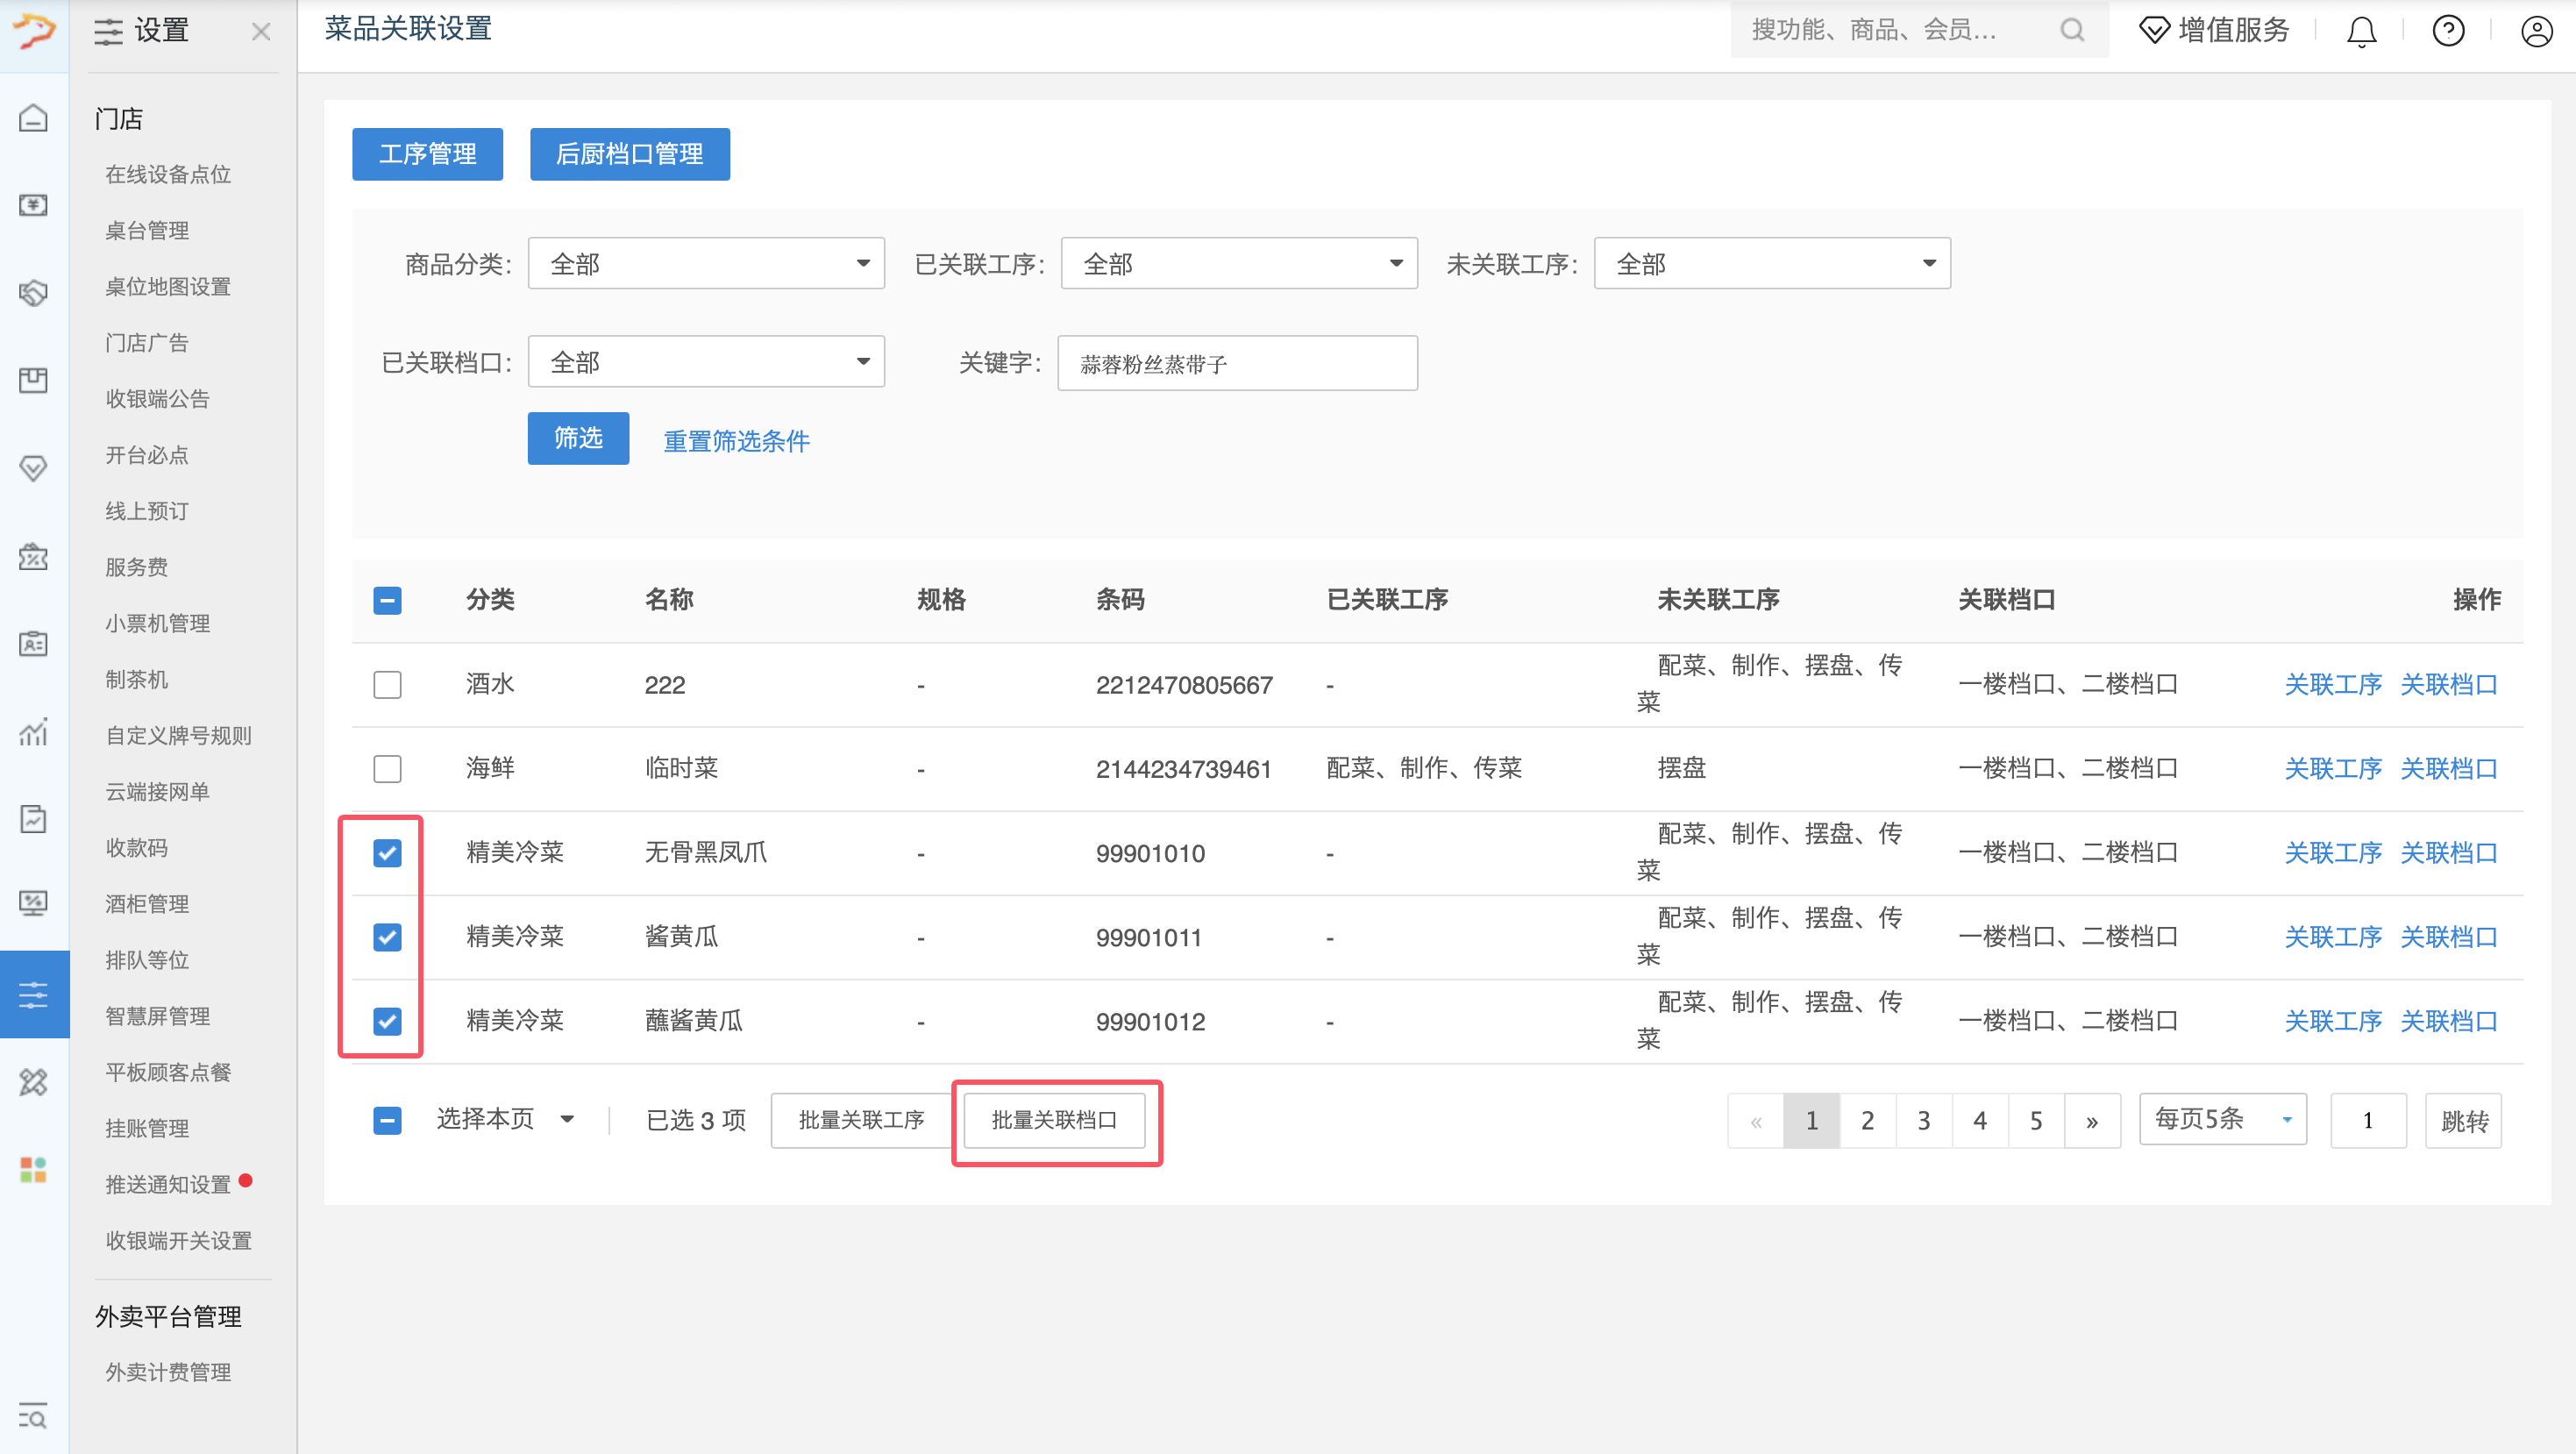Open the cashier yen icon in left rail
This screenshot has height=1454, width=2576.
coord(34,205)
